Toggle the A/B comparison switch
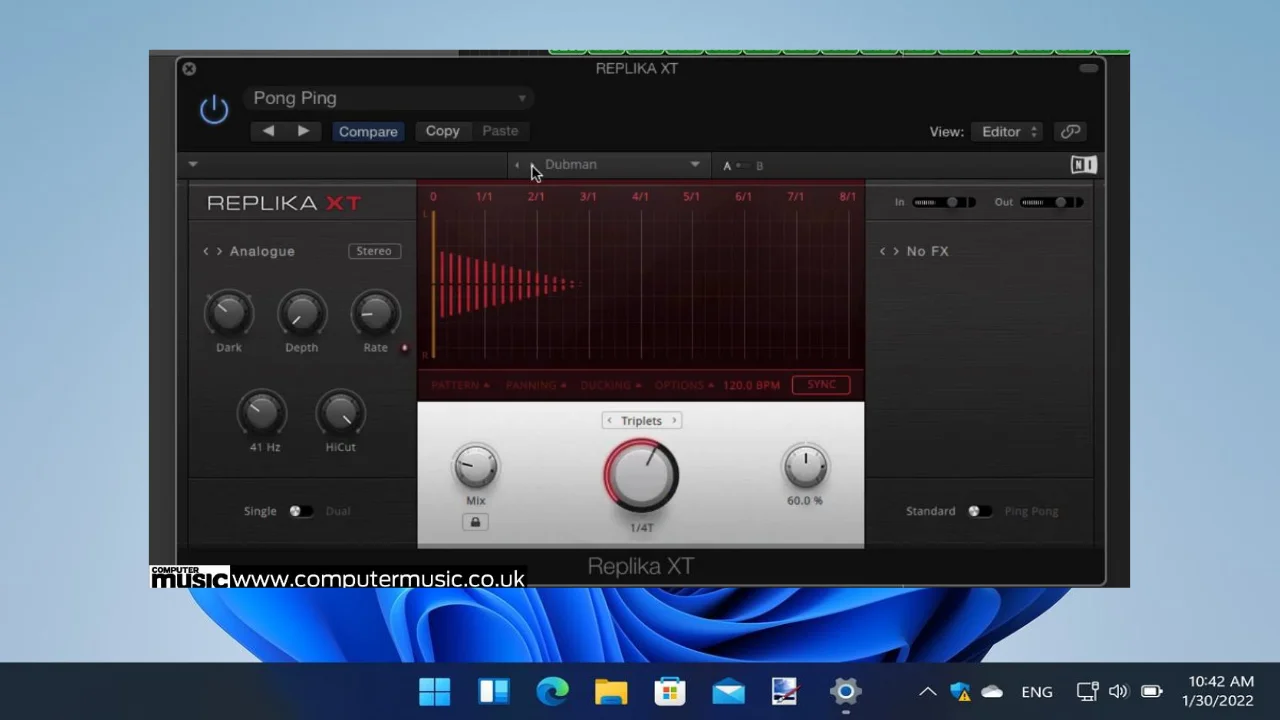Screen dimensions: 1280x720 pos(742,166)
